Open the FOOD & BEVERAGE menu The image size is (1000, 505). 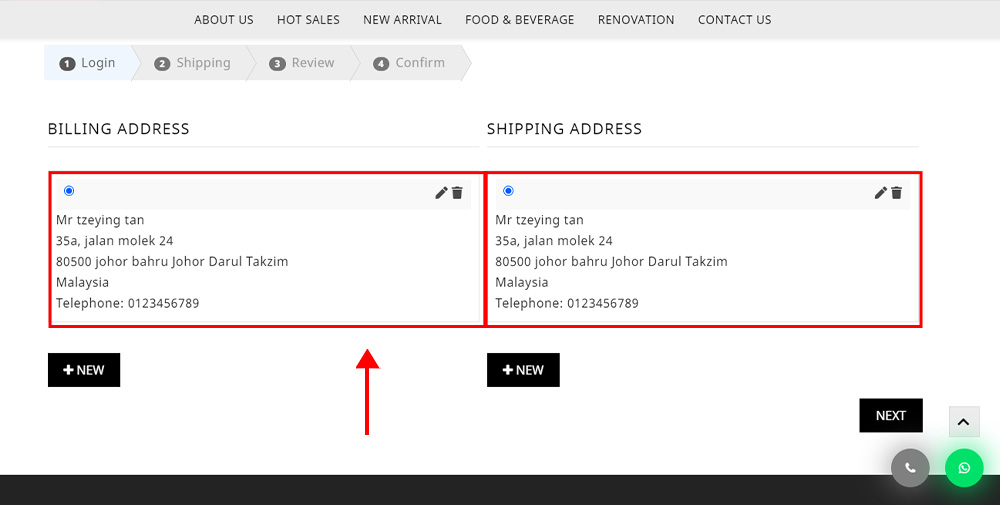tap(519, 20)
